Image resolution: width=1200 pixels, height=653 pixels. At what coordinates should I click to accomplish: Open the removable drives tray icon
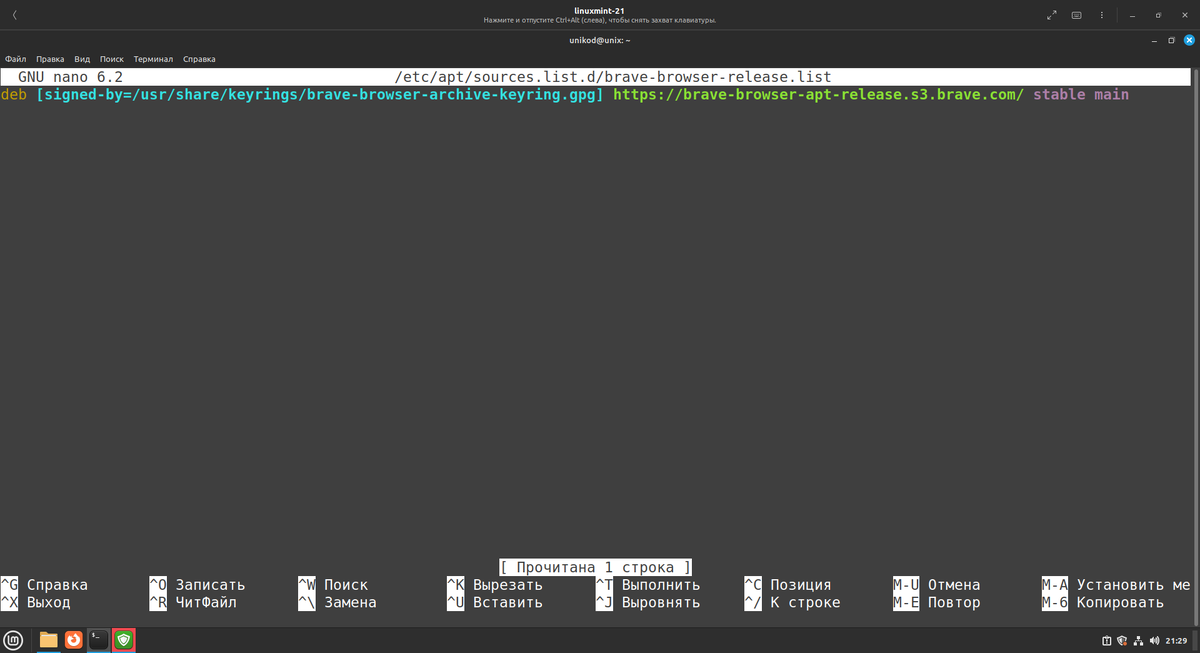1107,640
